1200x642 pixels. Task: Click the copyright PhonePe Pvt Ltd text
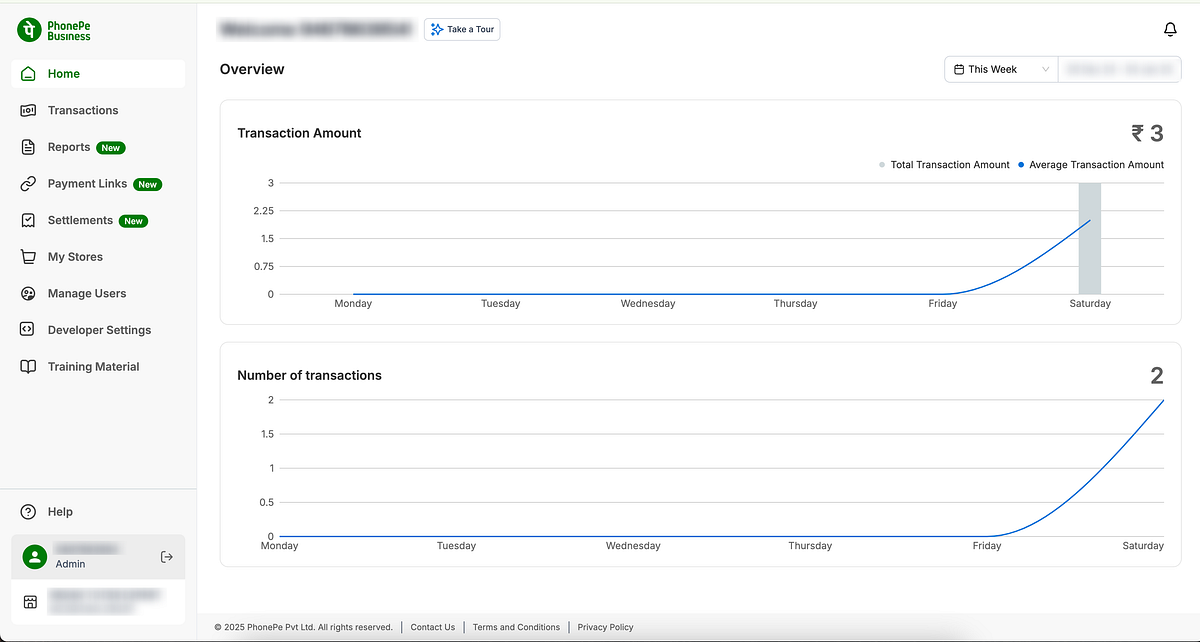point(304,627)
